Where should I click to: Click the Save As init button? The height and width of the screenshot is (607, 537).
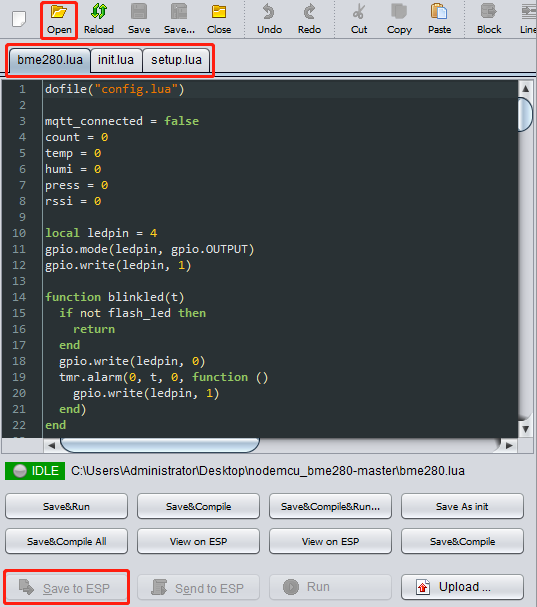point(462,506)
